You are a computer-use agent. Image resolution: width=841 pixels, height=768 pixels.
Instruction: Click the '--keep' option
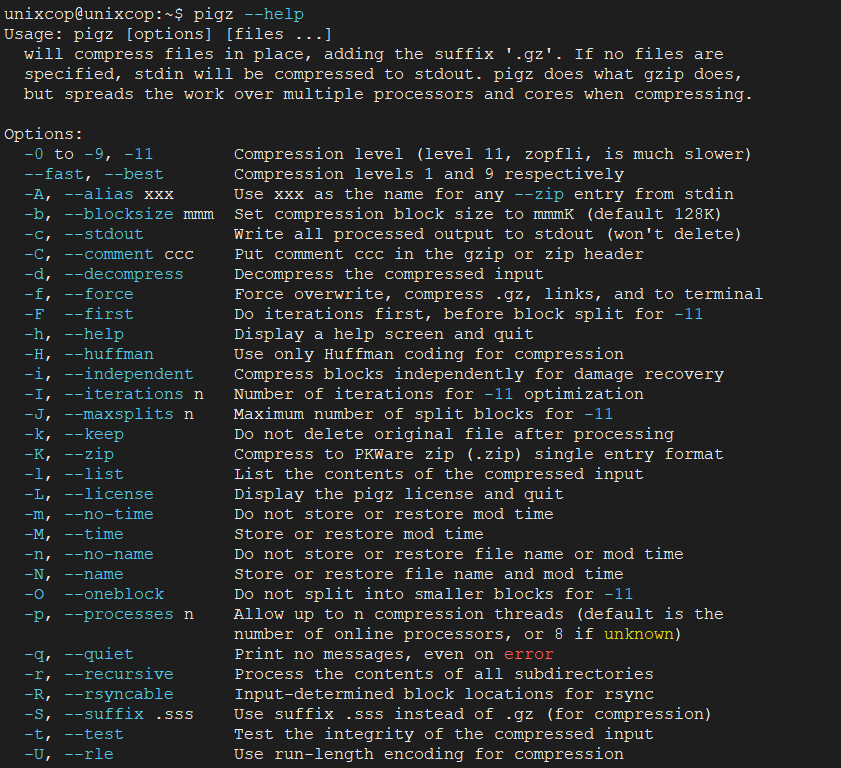(x=94, y=434)
